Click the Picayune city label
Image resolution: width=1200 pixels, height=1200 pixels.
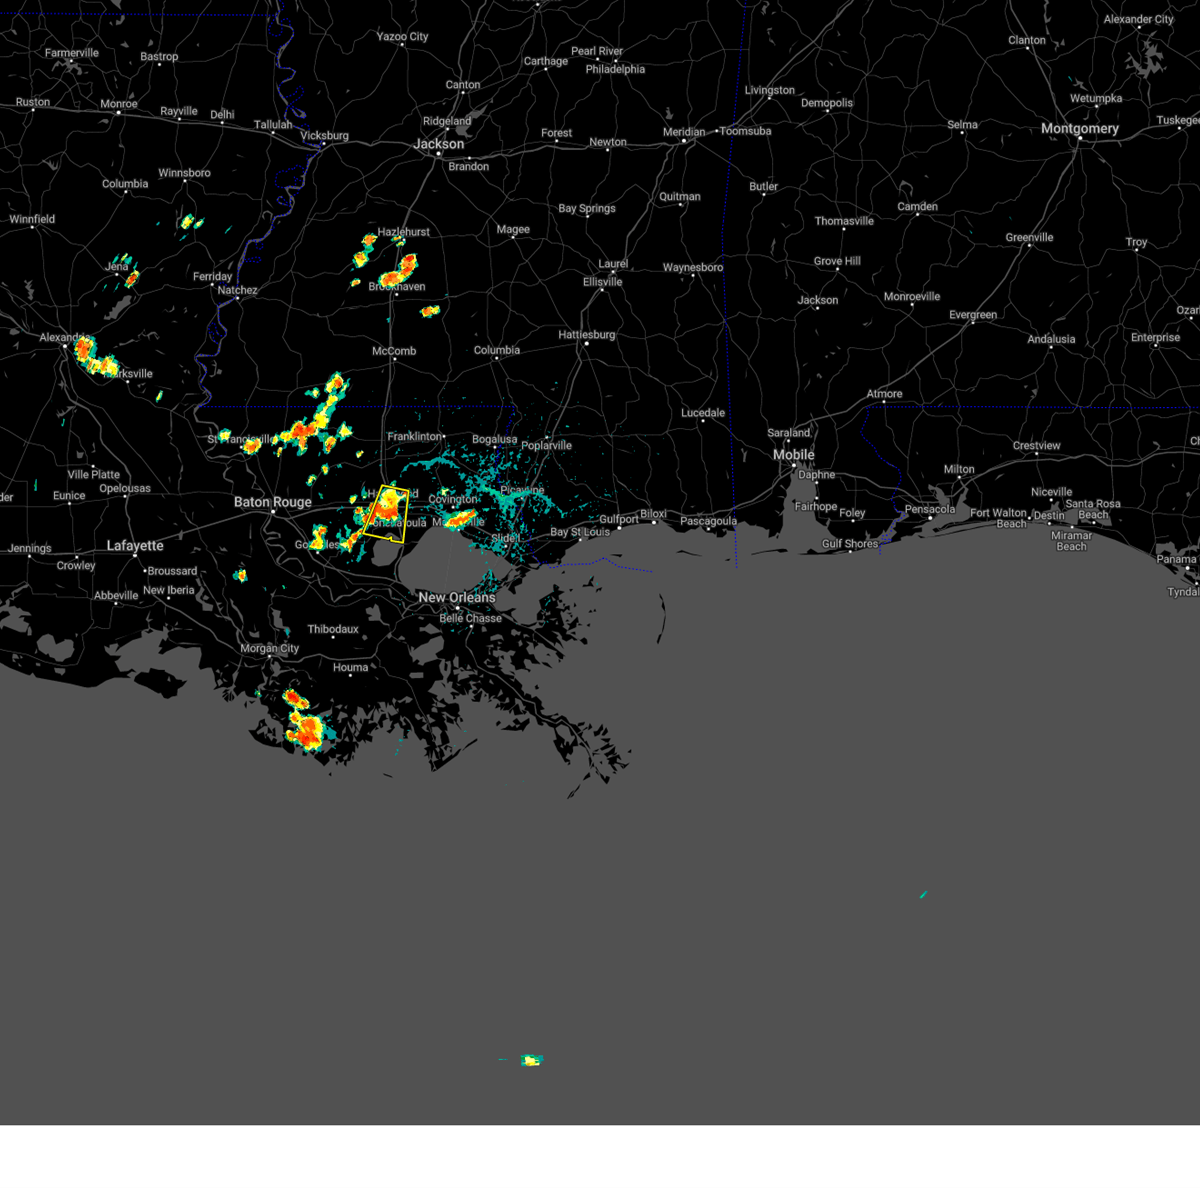(x=522, y=490)
